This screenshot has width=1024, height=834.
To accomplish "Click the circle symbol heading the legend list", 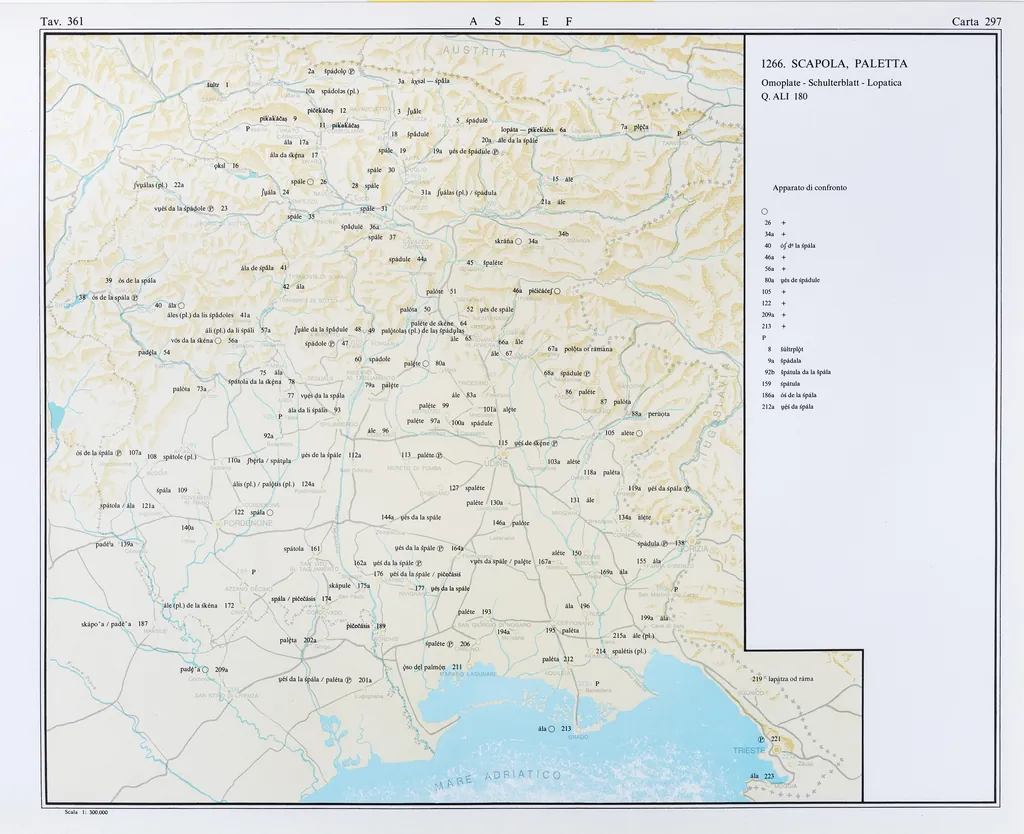I will click(x=764, y=211).
